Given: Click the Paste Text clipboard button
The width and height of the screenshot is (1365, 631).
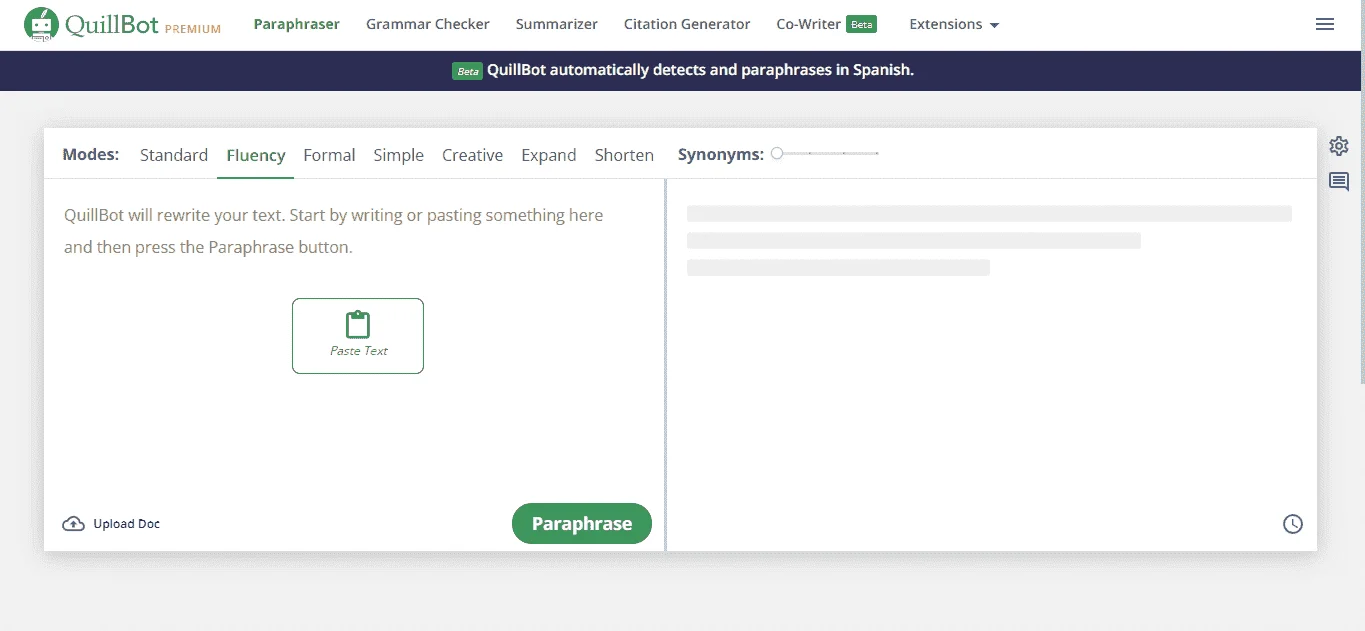Looking at the screenshot, I should [358, 336].
